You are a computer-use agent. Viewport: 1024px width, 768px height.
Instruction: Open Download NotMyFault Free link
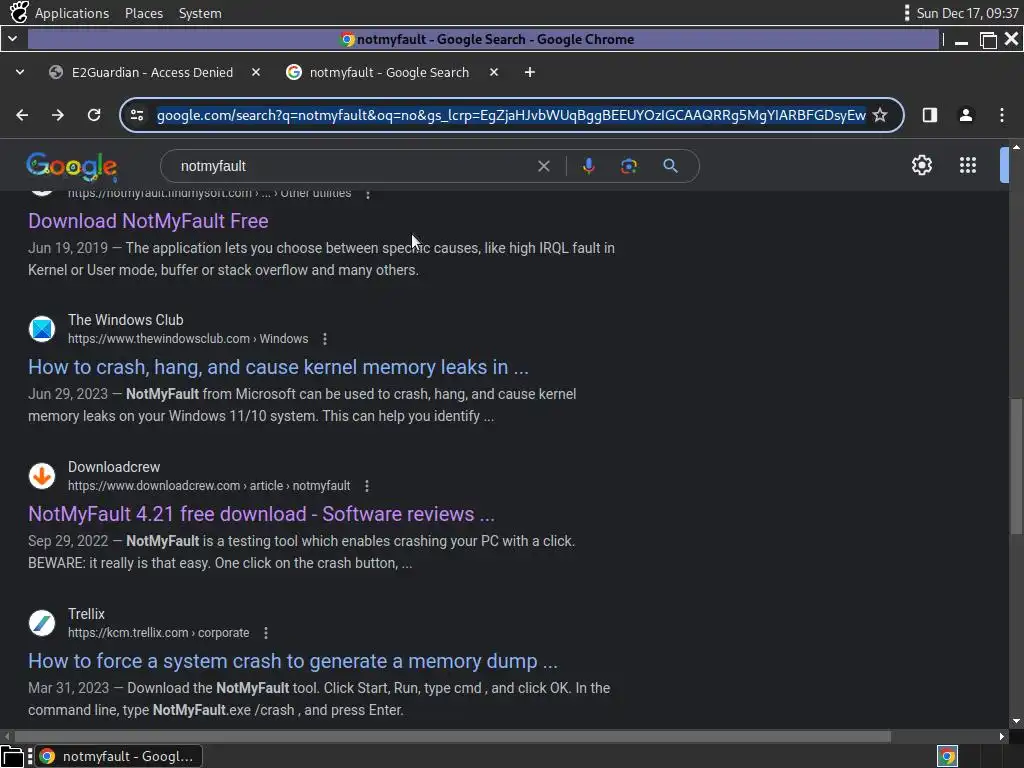pos(148,221)
